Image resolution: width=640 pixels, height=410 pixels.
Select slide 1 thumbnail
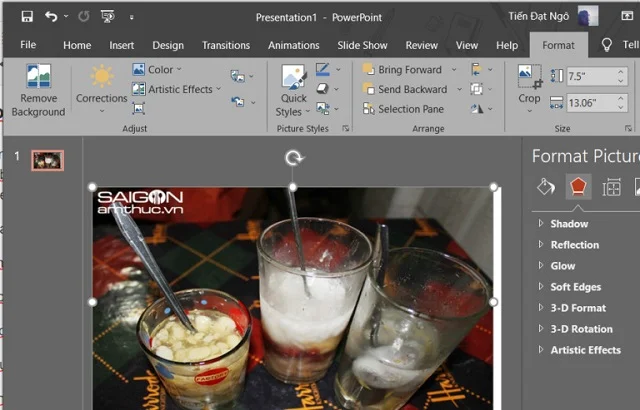(x=47, y=160)
